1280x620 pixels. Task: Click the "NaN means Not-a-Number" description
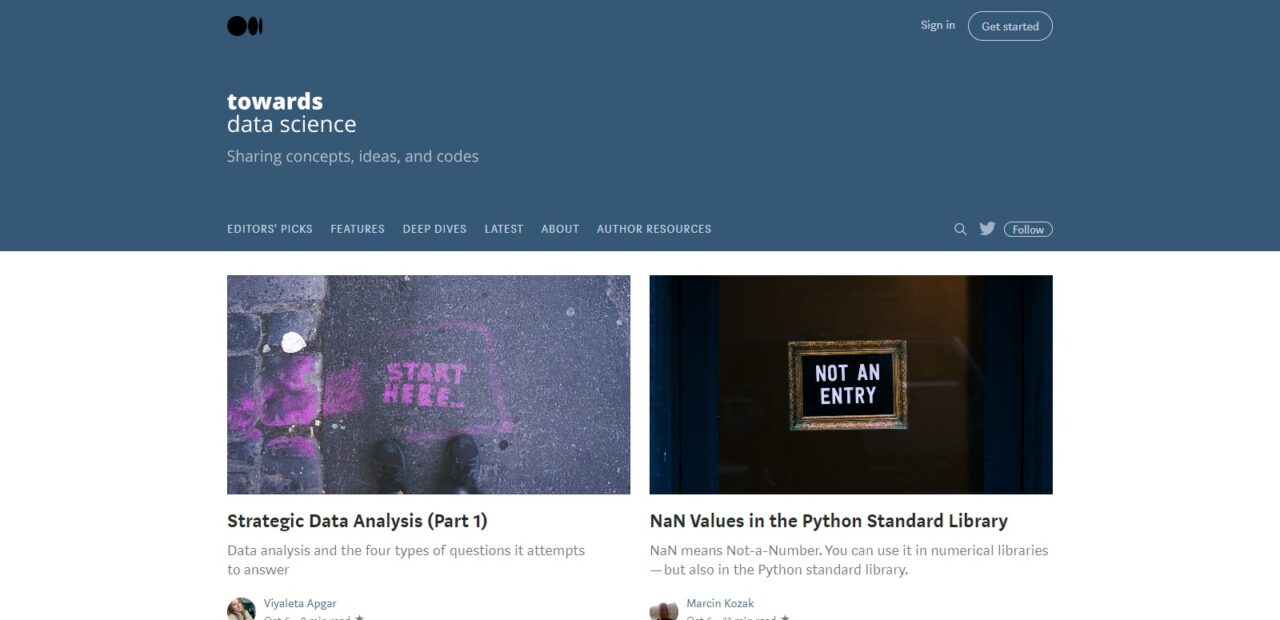849,560
